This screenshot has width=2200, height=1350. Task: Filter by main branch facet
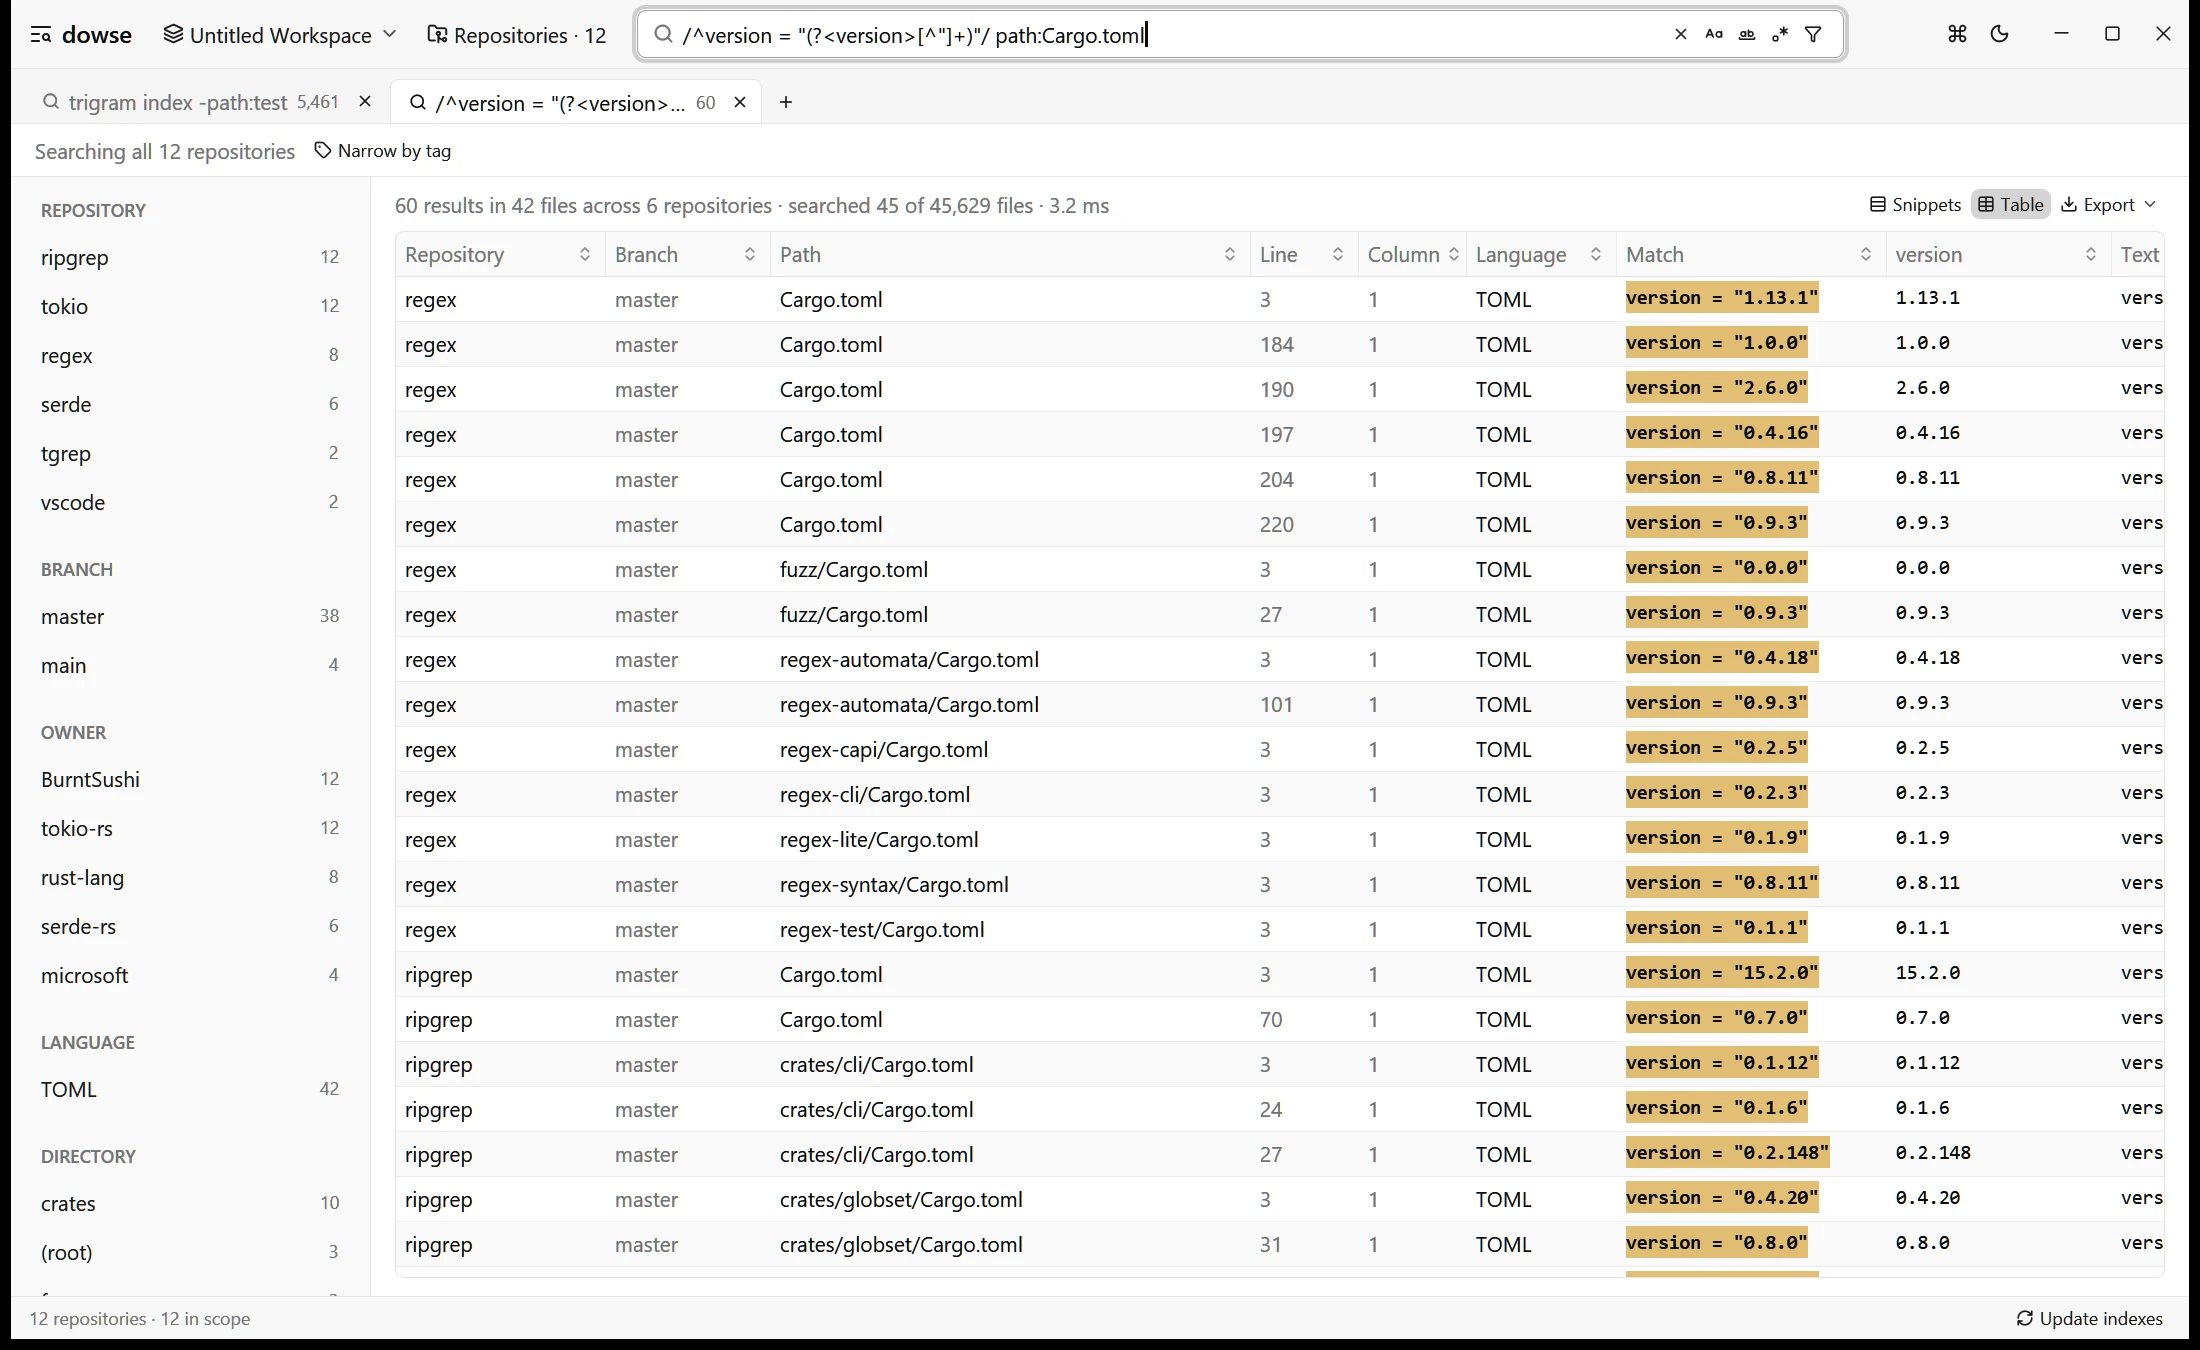coord(190,666)
